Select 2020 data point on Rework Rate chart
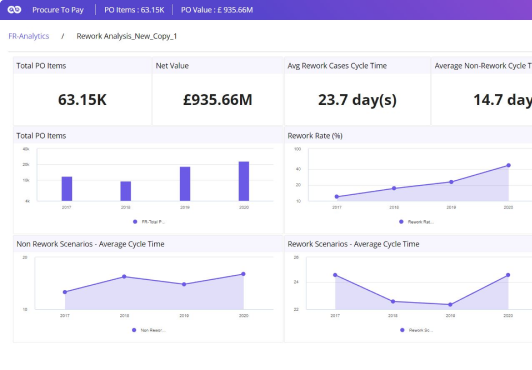532x370 pixels. click(508, 165)
